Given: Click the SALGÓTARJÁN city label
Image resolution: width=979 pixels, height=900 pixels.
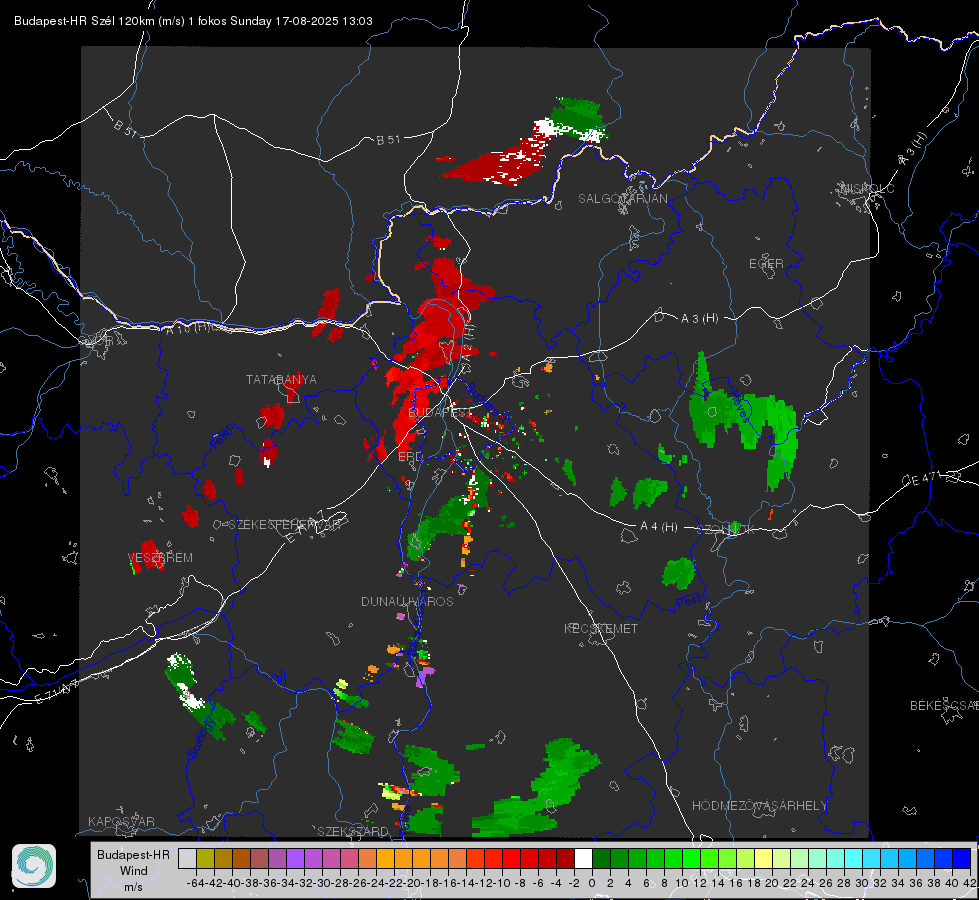Looking at the screenshot, I should coord(622,199).
